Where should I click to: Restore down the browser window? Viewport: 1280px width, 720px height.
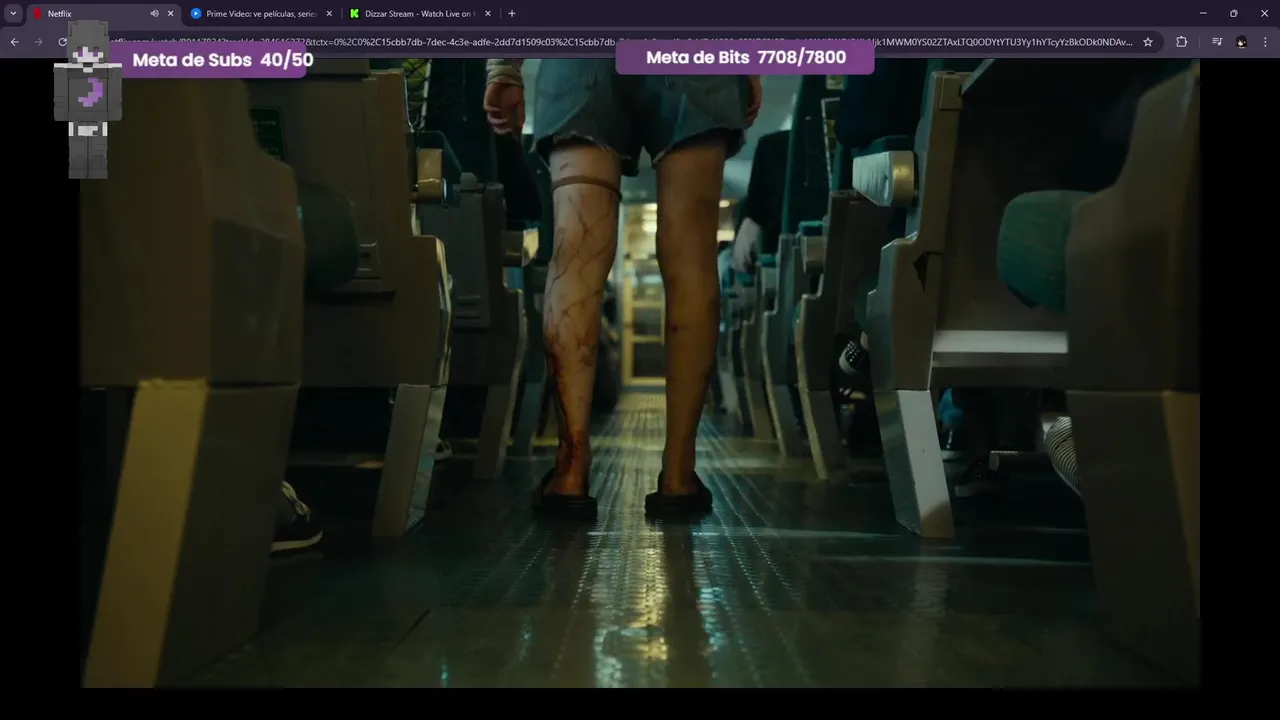pos(1233,14)
